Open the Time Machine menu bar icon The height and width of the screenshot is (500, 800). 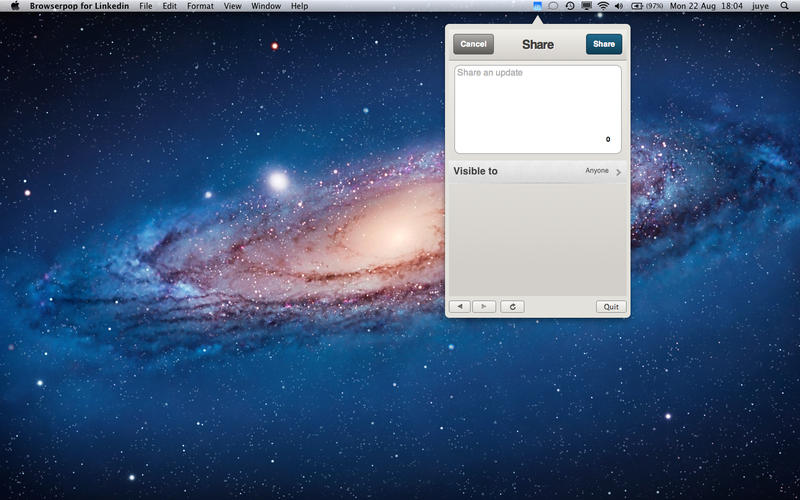click(569, 6)
